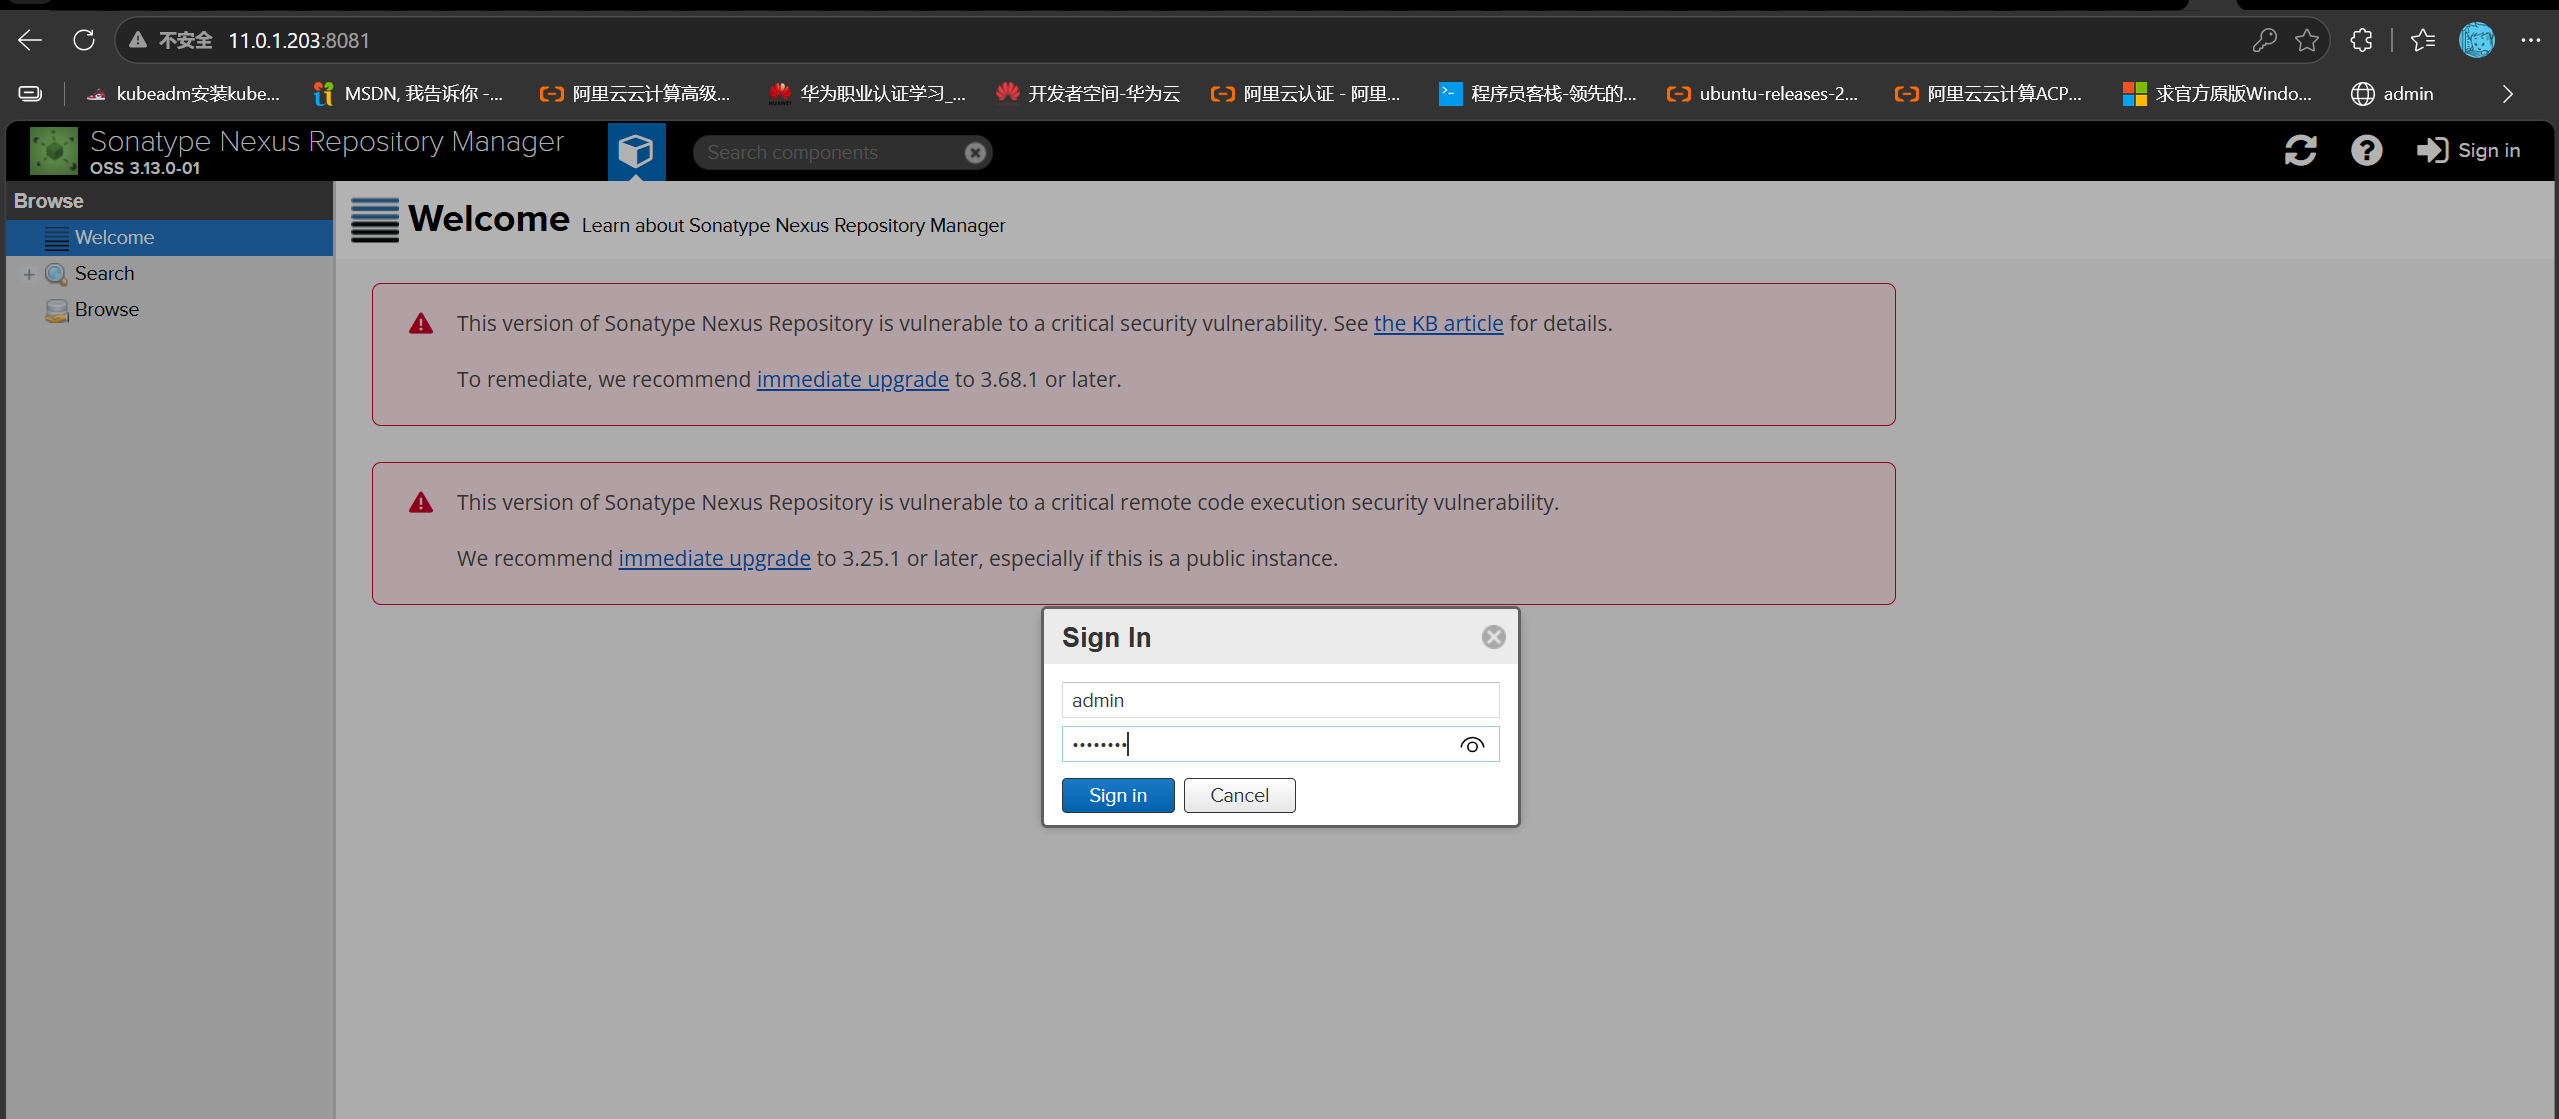This screenshot has height=1119, width=2559.
Task: Open the 求官方原版Windo bookmark
Action: 2217,94
